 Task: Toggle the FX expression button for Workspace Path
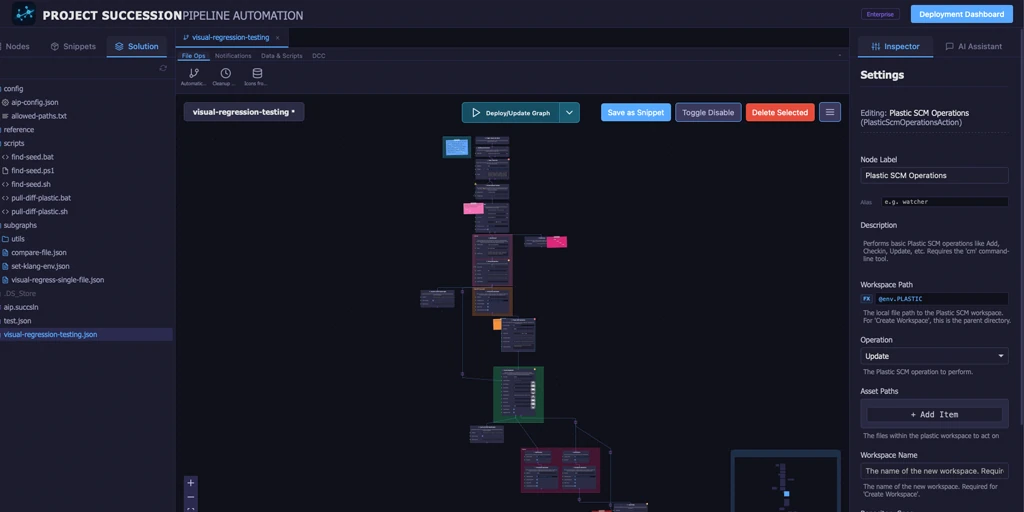[867, 298]
